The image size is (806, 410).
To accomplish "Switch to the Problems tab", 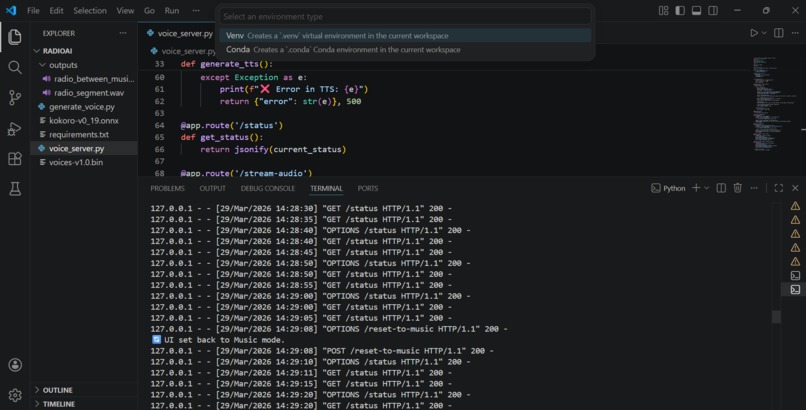I will pos(168,189).
